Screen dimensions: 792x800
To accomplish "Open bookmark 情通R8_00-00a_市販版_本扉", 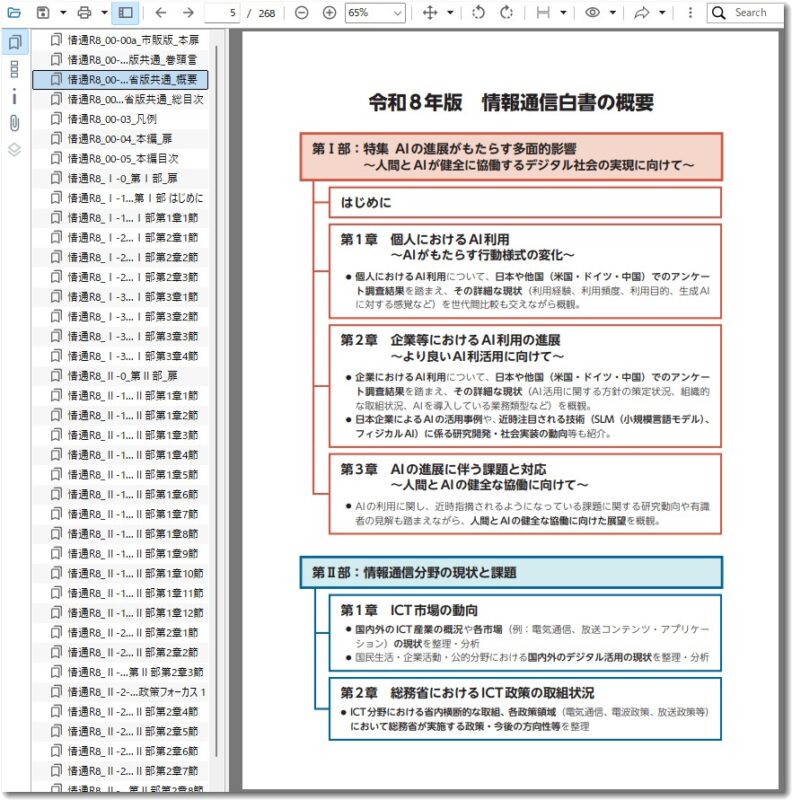I will pos(121,40).
